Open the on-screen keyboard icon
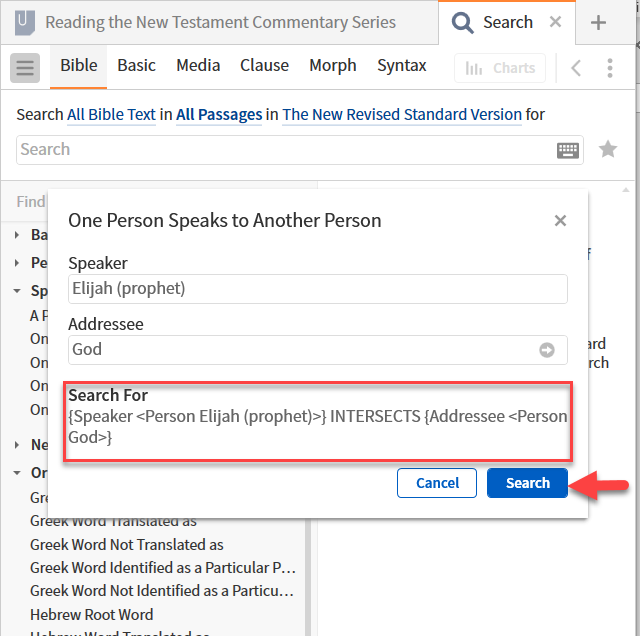 [x=568, y=150]
